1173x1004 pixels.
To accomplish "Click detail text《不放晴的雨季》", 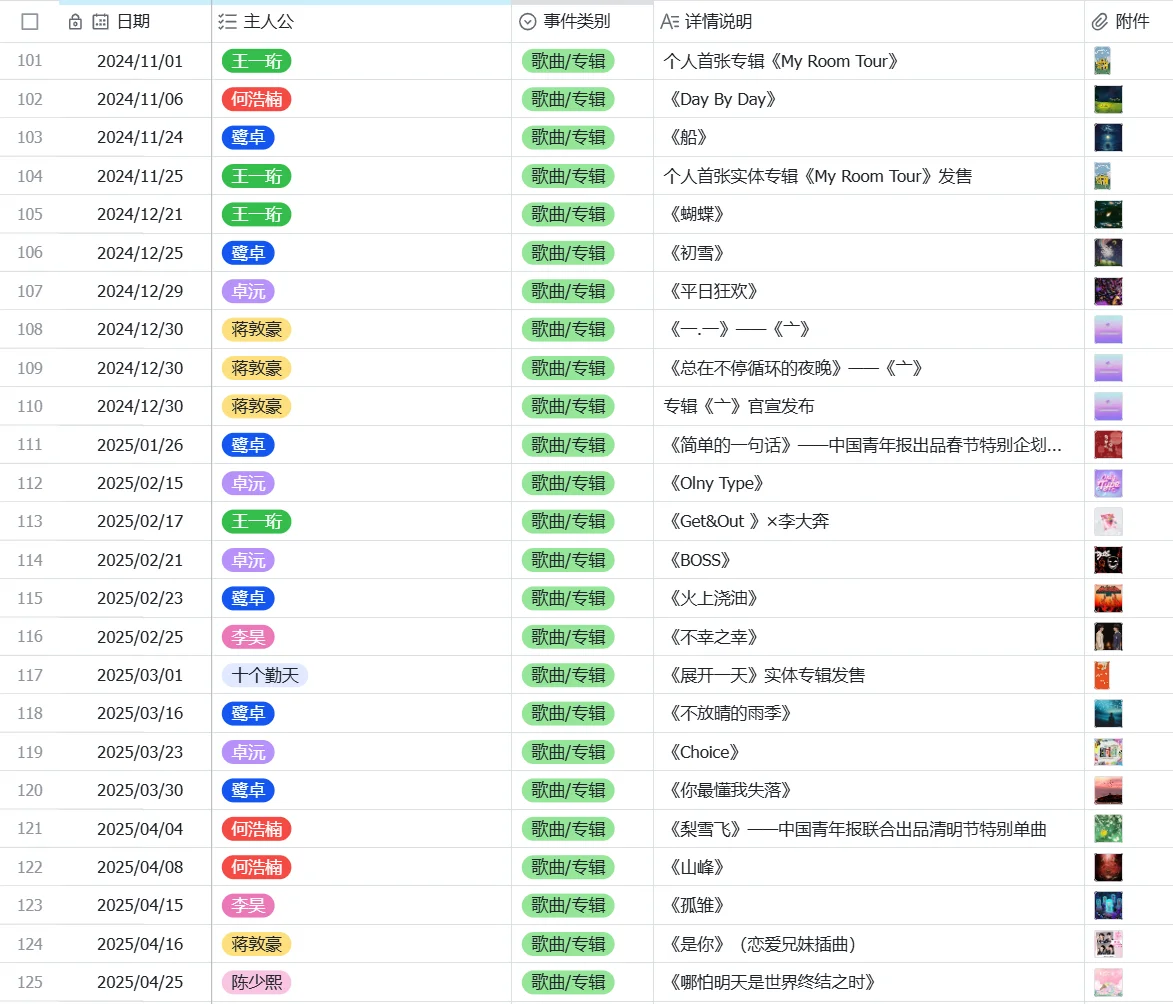I will pos(731,714).
